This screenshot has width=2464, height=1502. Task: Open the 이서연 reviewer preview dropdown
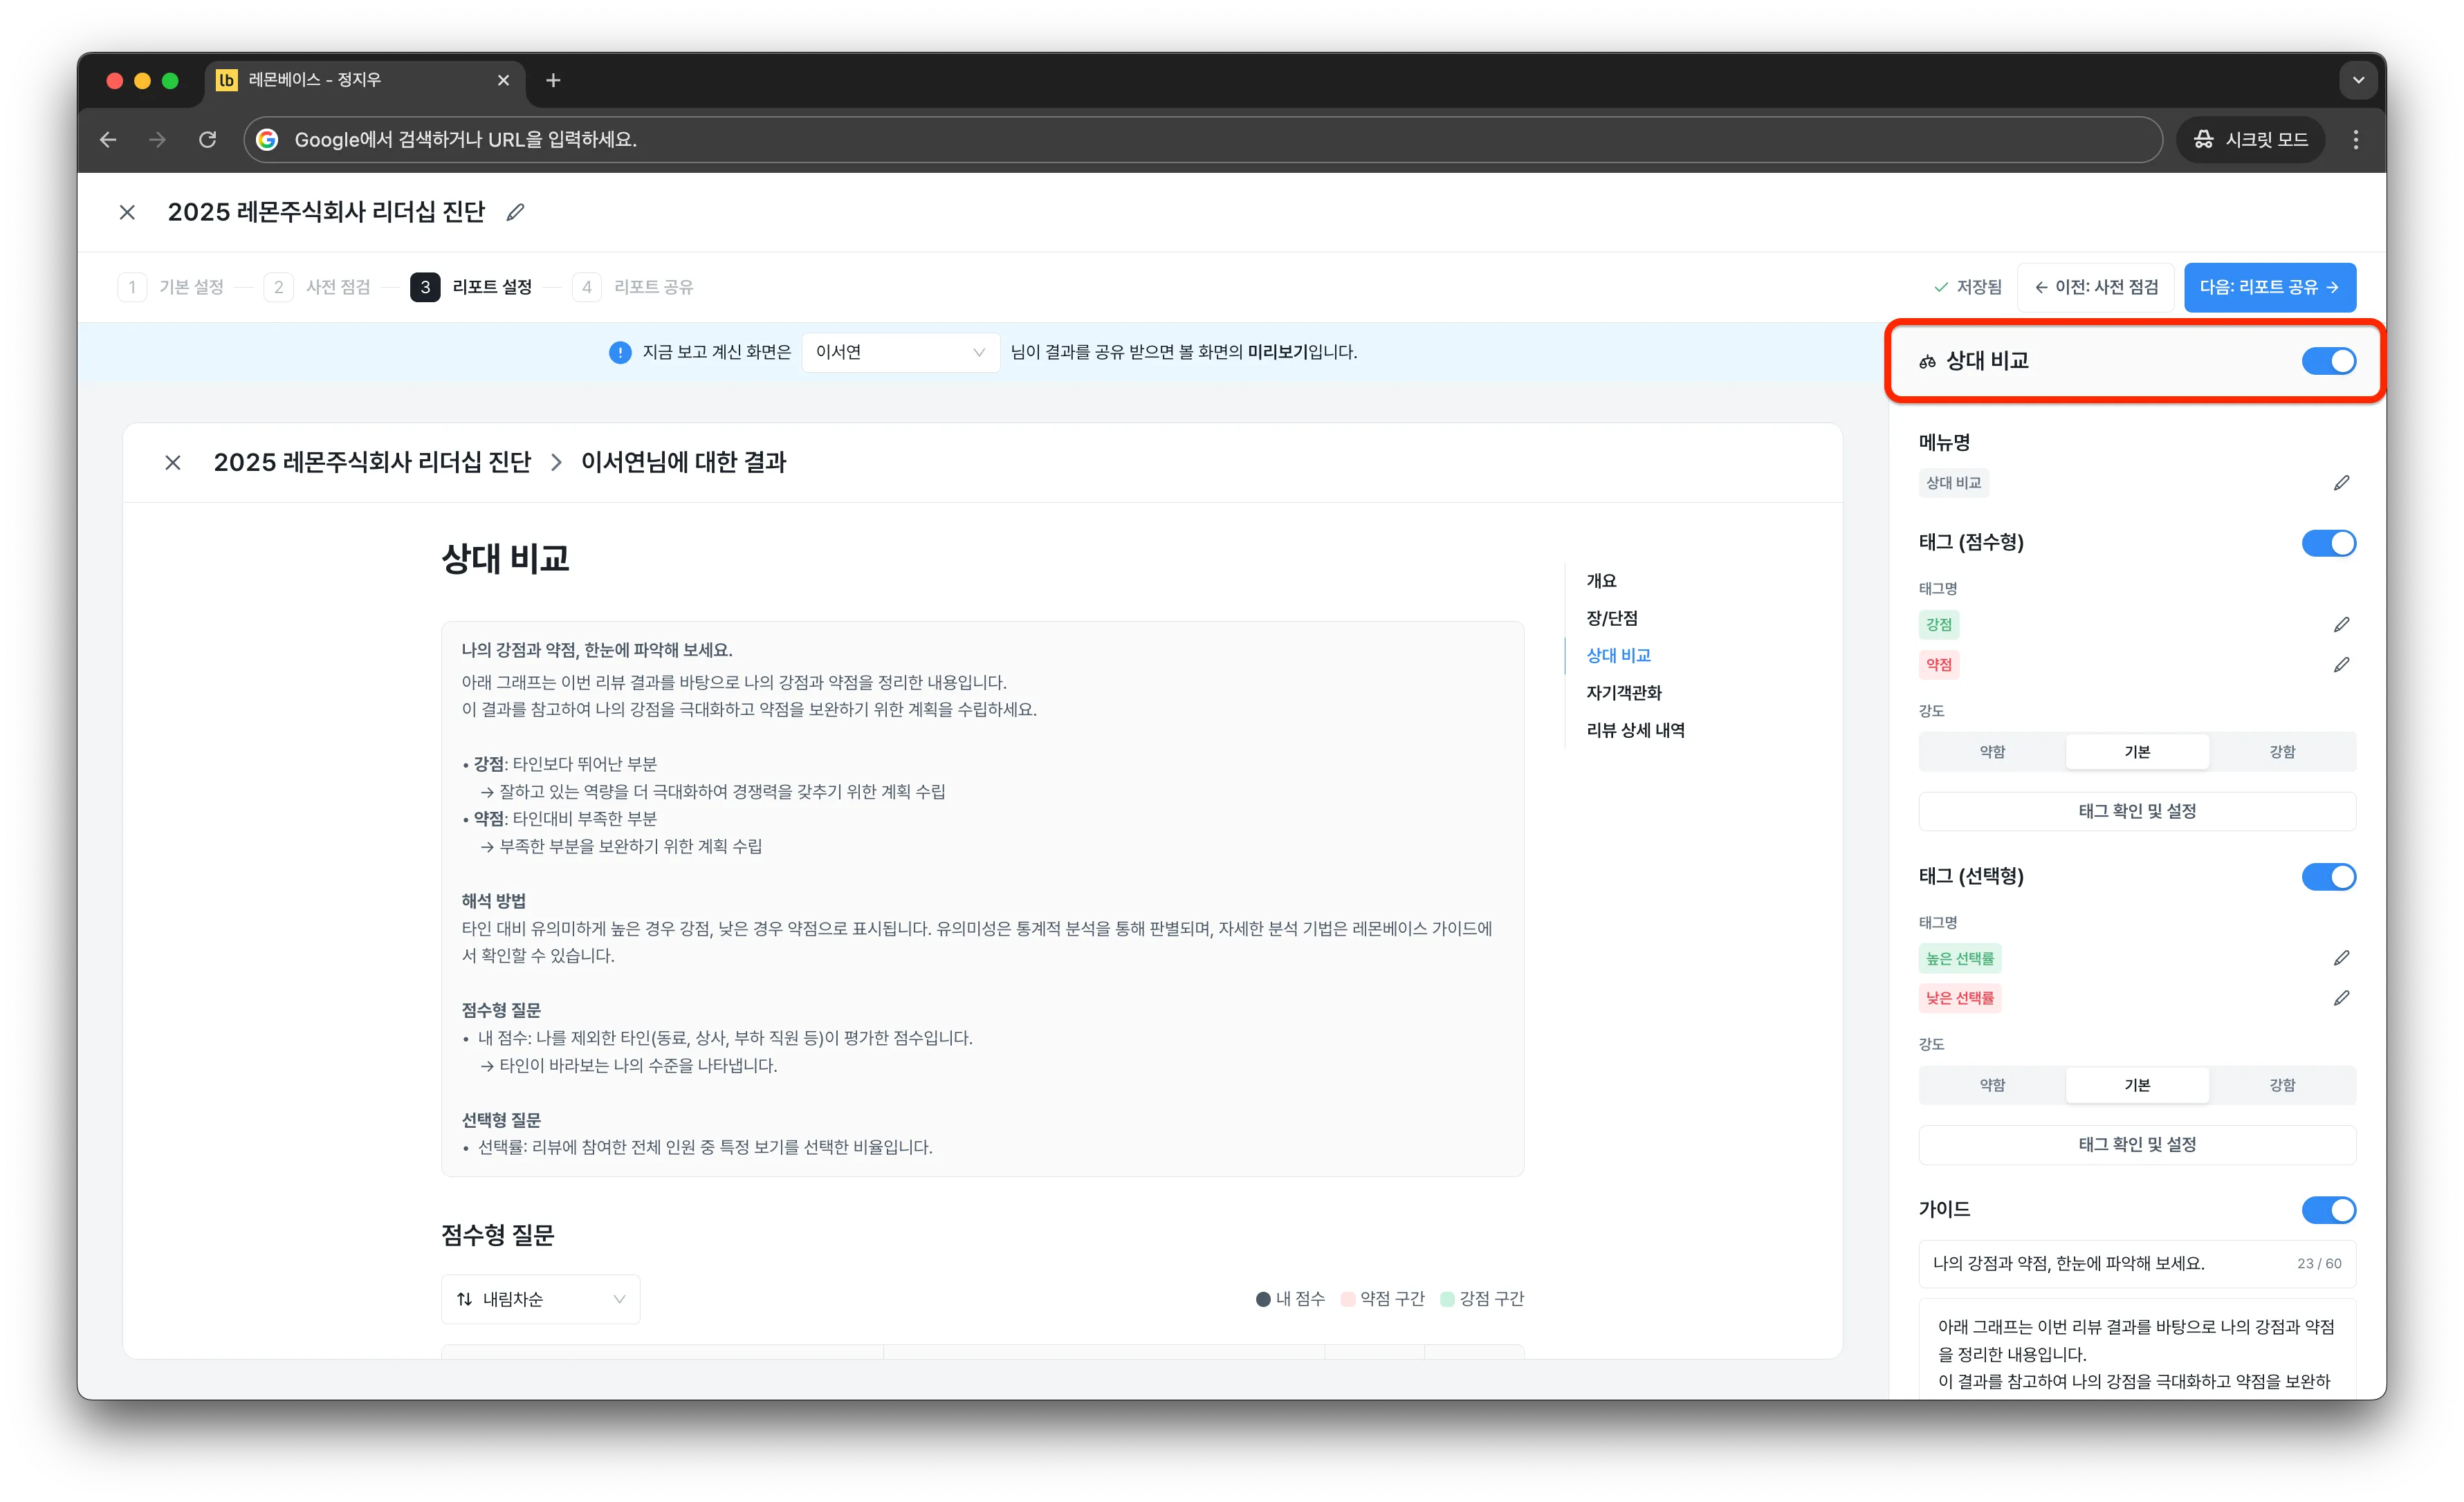900,352
